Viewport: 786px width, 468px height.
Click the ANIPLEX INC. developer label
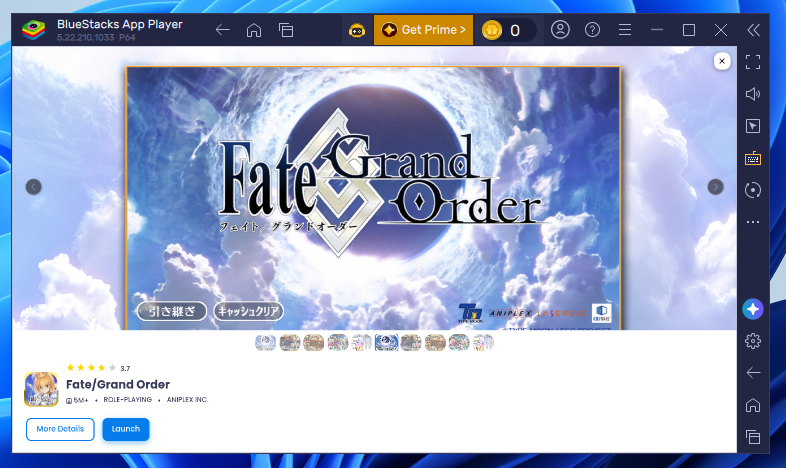tap(187, 400)
